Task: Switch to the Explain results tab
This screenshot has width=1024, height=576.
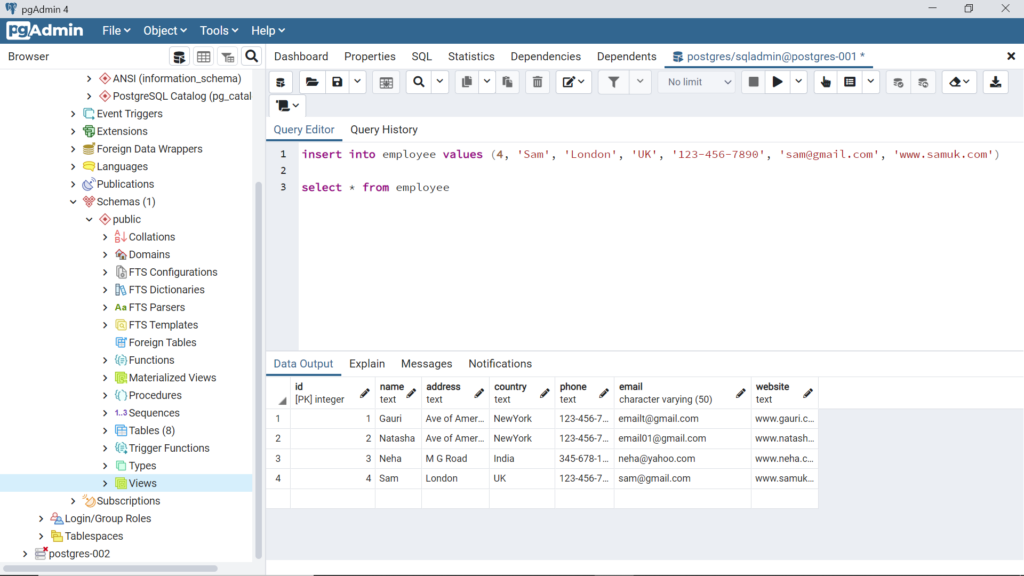Action: click(367, 364)
